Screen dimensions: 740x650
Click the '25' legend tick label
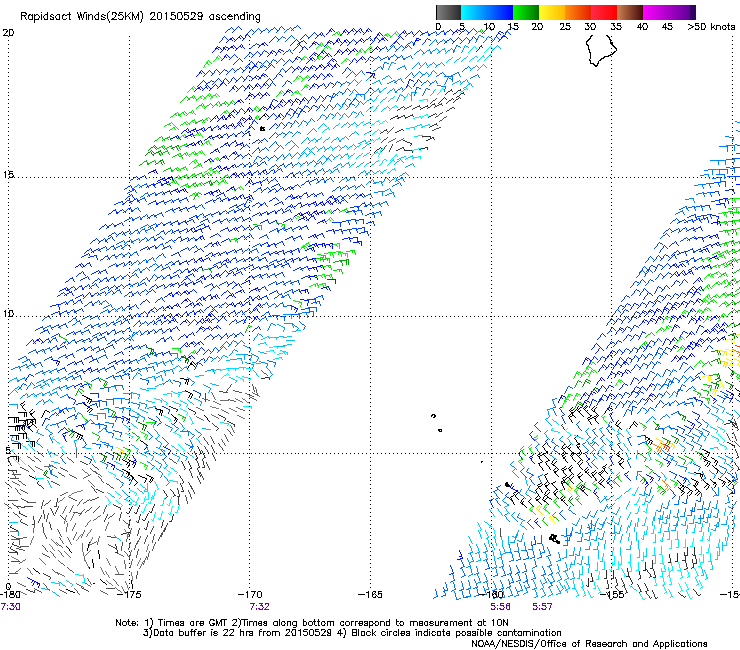click(565, 27)
